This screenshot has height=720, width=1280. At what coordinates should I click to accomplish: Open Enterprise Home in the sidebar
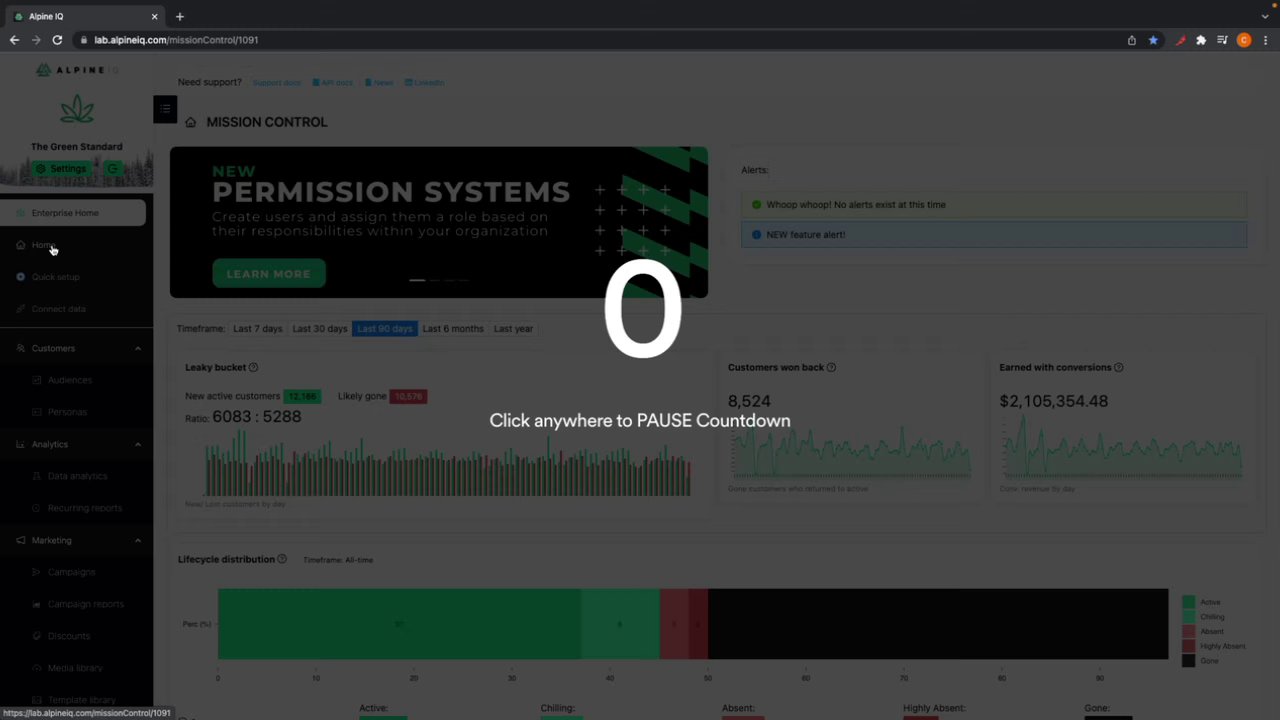click(73, 213)
